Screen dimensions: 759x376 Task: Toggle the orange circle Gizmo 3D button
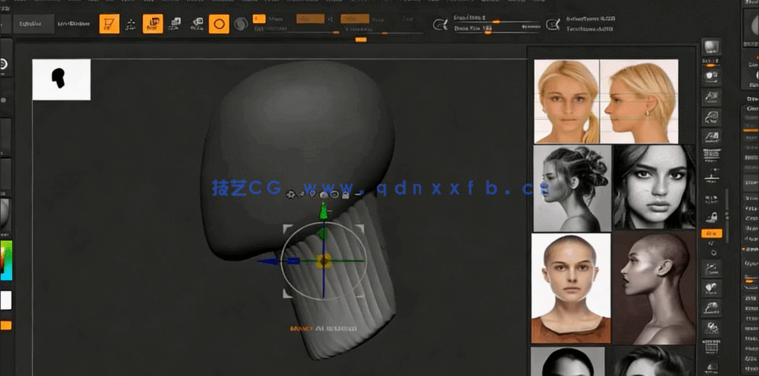[219, 24]
